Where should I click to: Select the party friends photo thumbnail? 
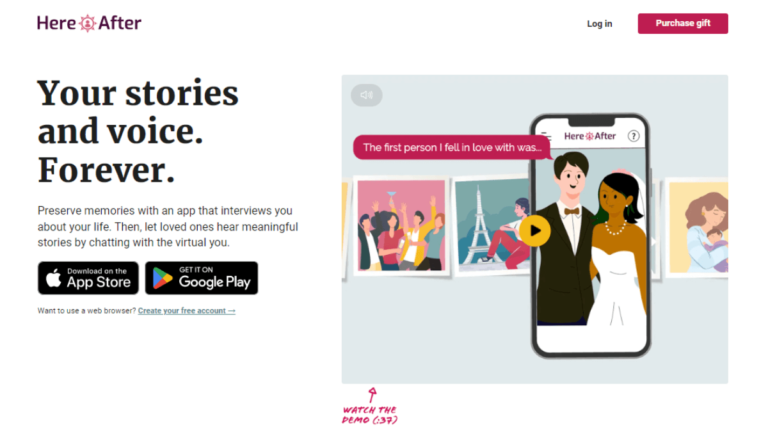(x=401, y=225)
